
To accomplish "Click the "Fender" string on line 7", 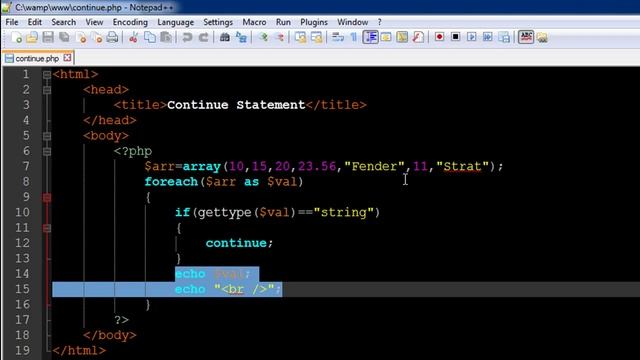I will coord(374,166).
